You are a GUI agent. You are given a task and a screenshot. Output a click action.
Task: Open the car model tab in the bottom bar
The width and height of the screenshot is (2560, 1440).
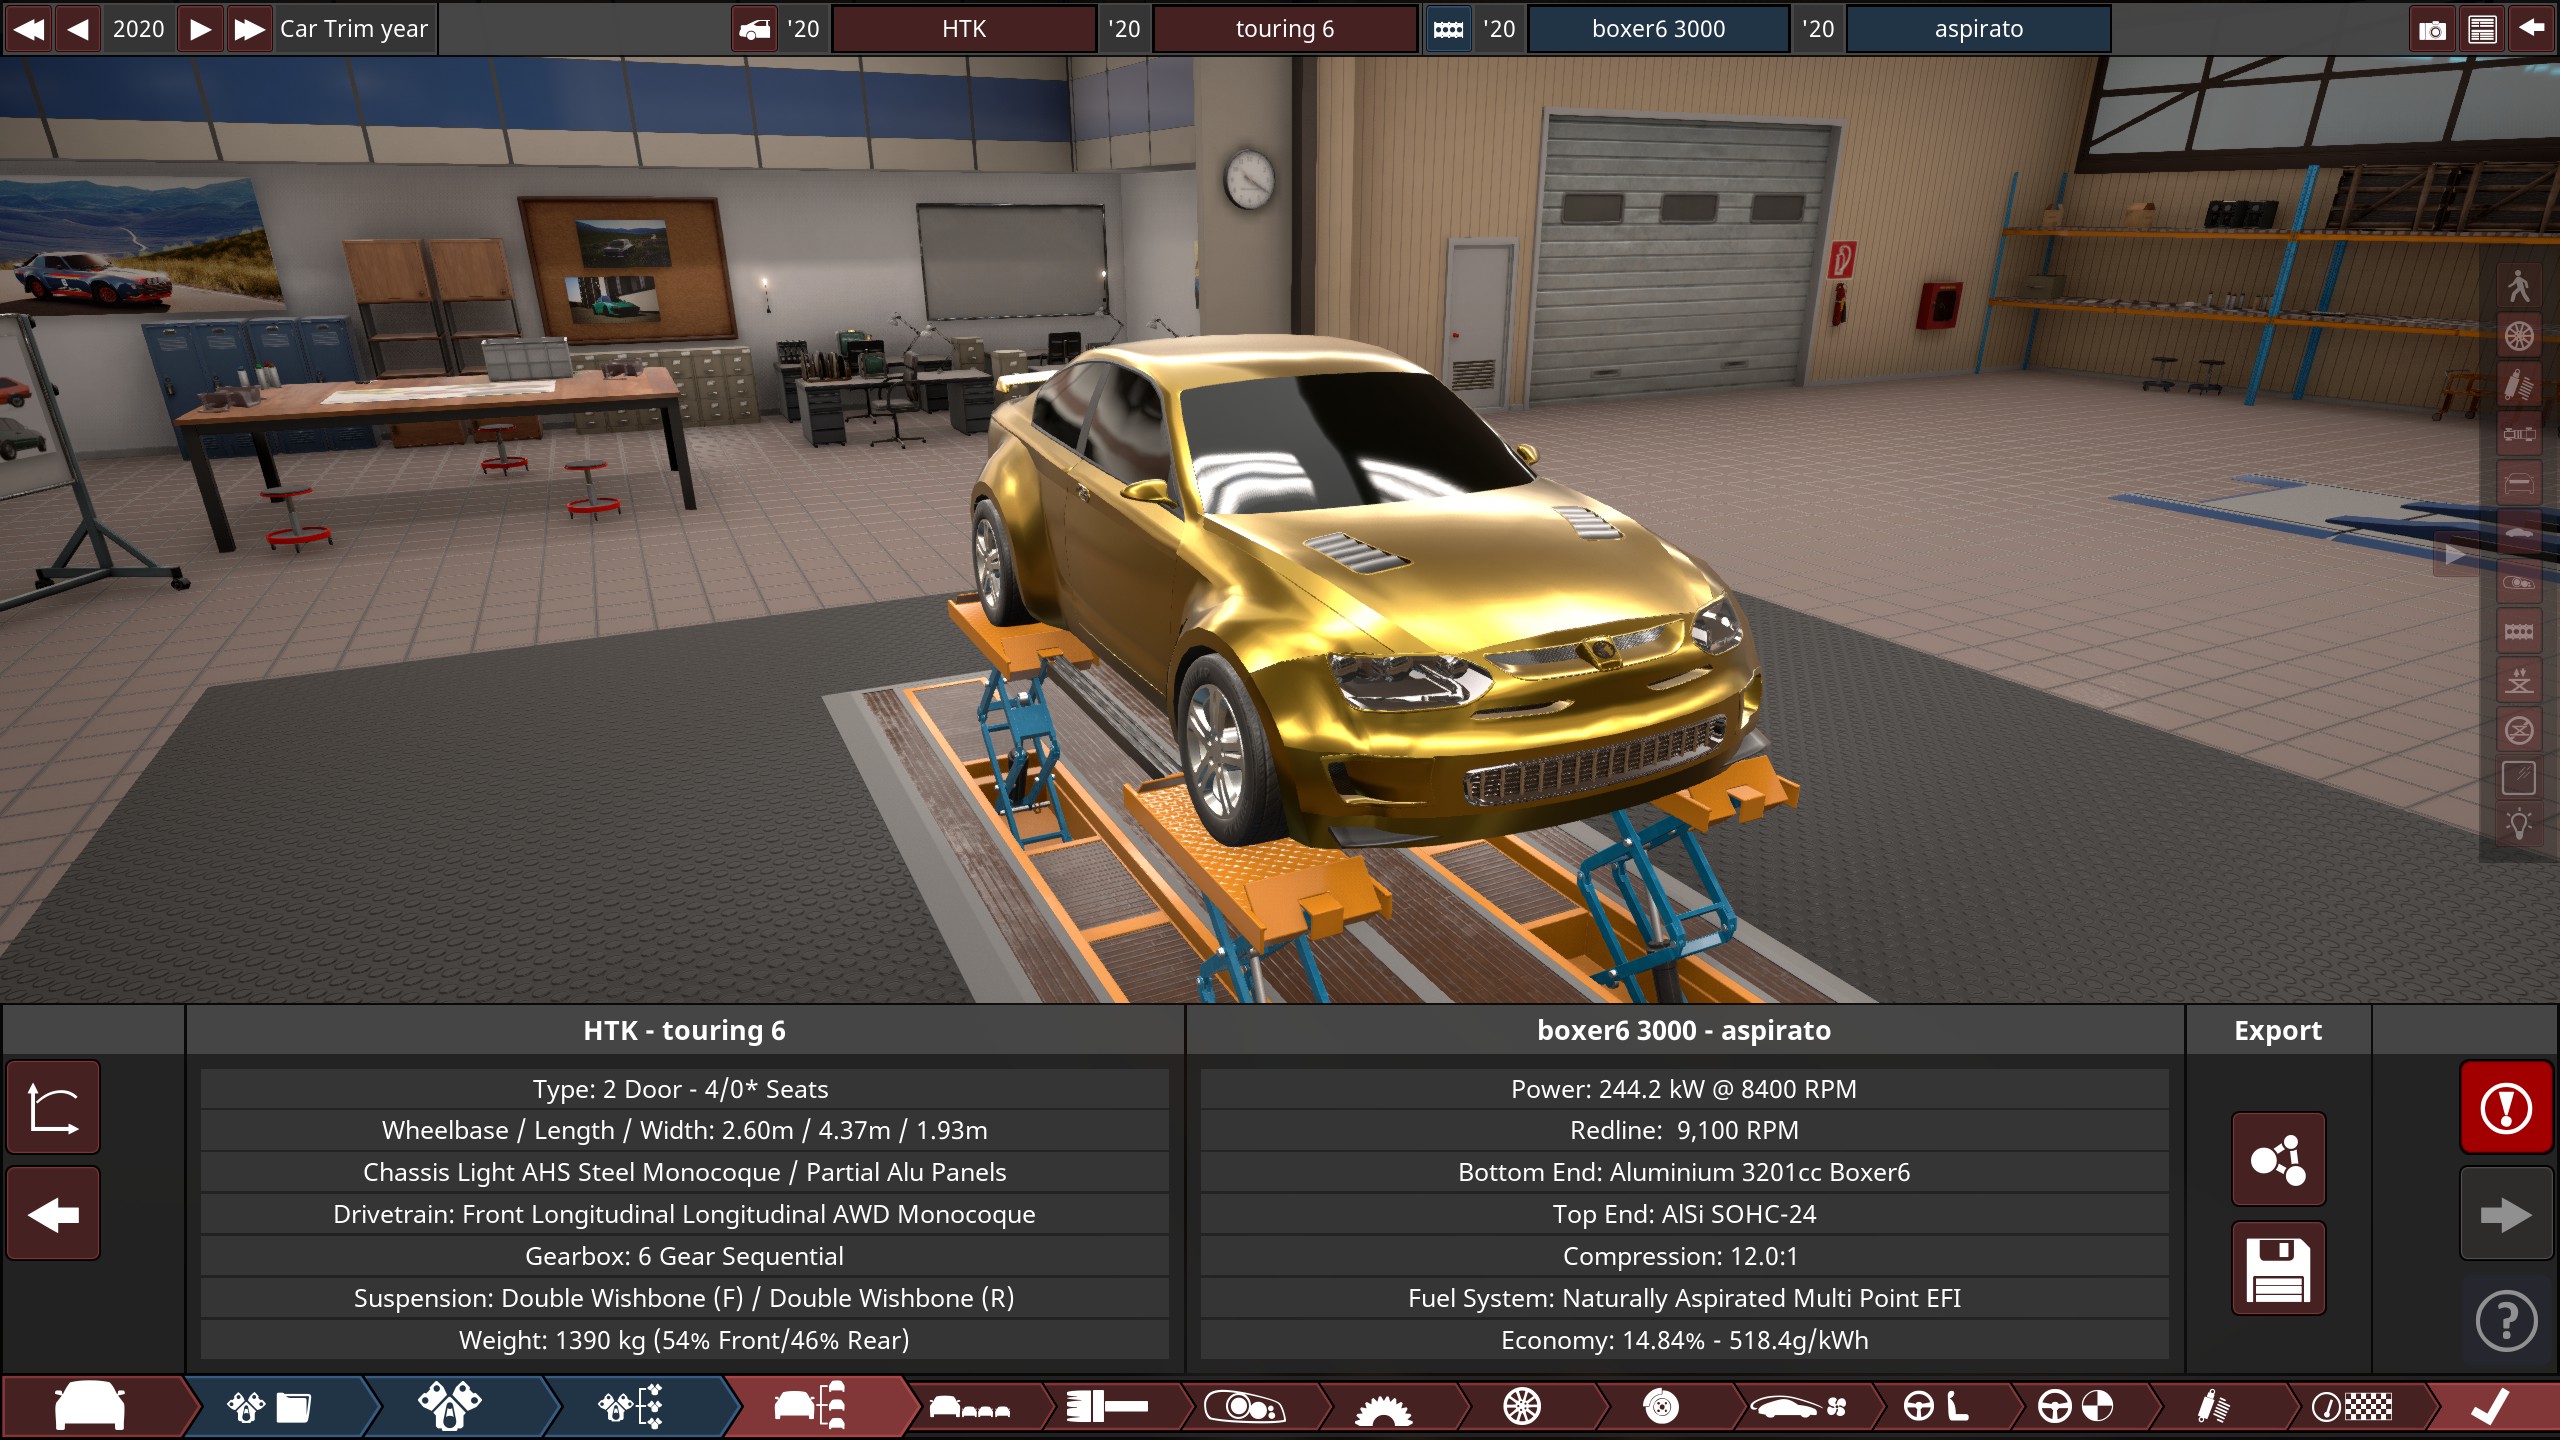(x=92, y=1407)
